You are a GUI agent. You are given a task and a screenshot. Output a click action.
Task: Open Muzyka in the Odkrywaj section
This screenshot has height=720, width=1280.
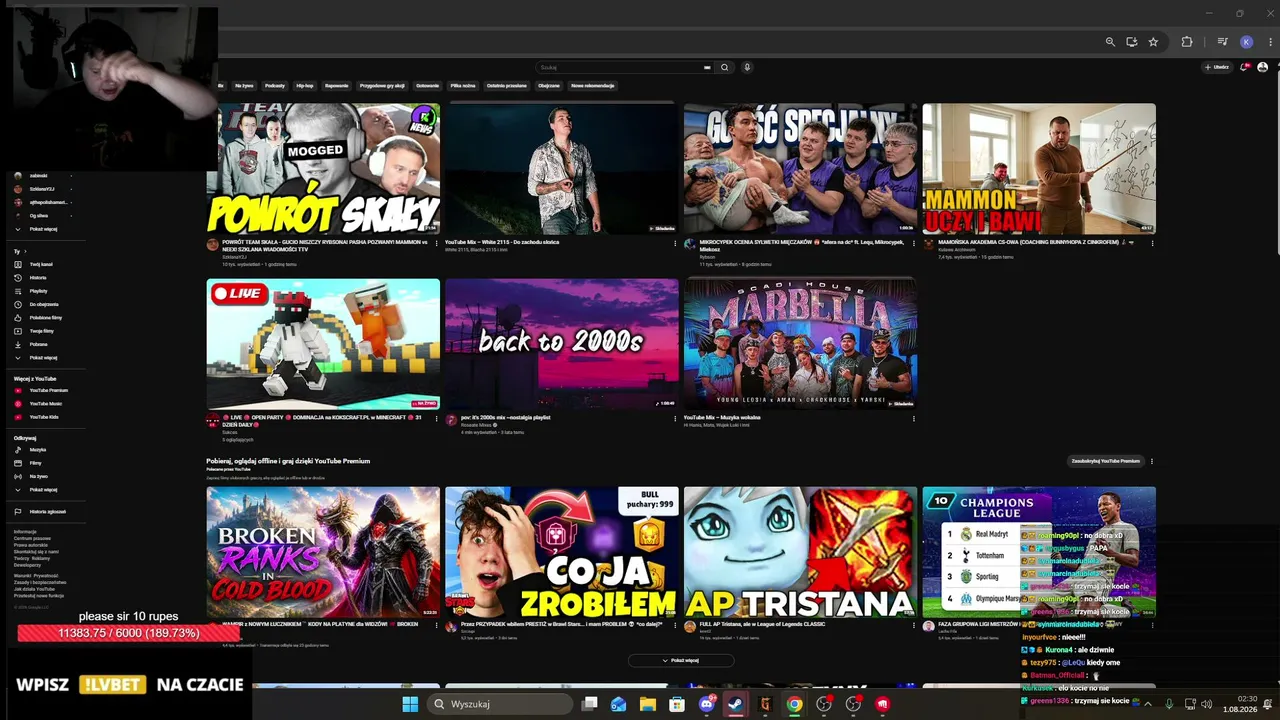click(38, 450)
